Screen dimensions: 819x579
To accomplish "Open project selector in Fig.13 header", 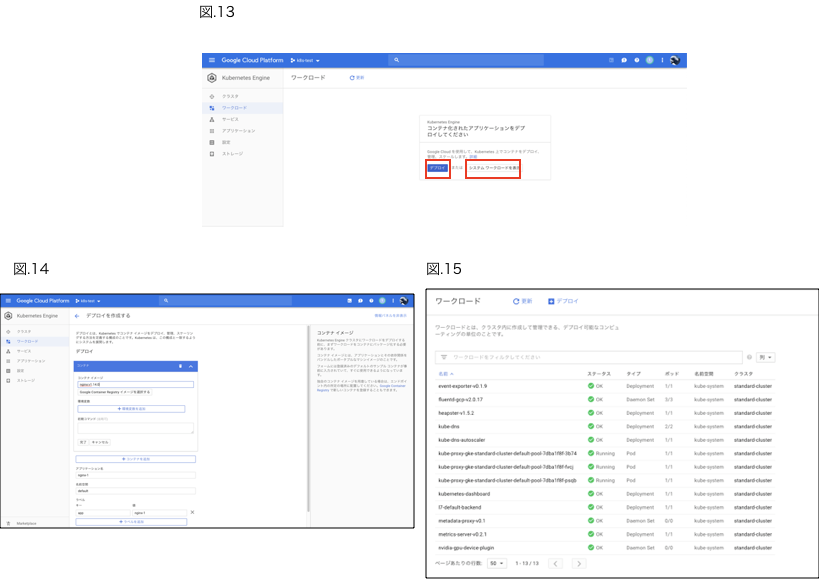I will [305, 61].
